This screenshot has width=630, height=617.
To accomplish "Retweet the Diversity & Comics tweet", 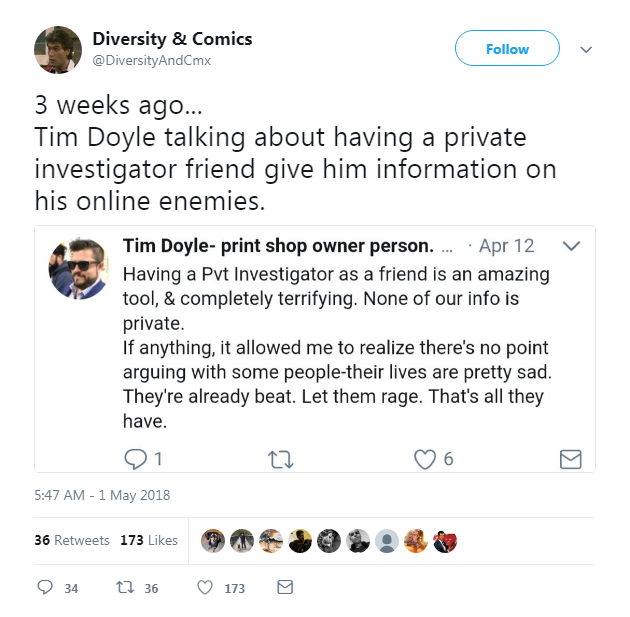I will [x=125, y=588].
